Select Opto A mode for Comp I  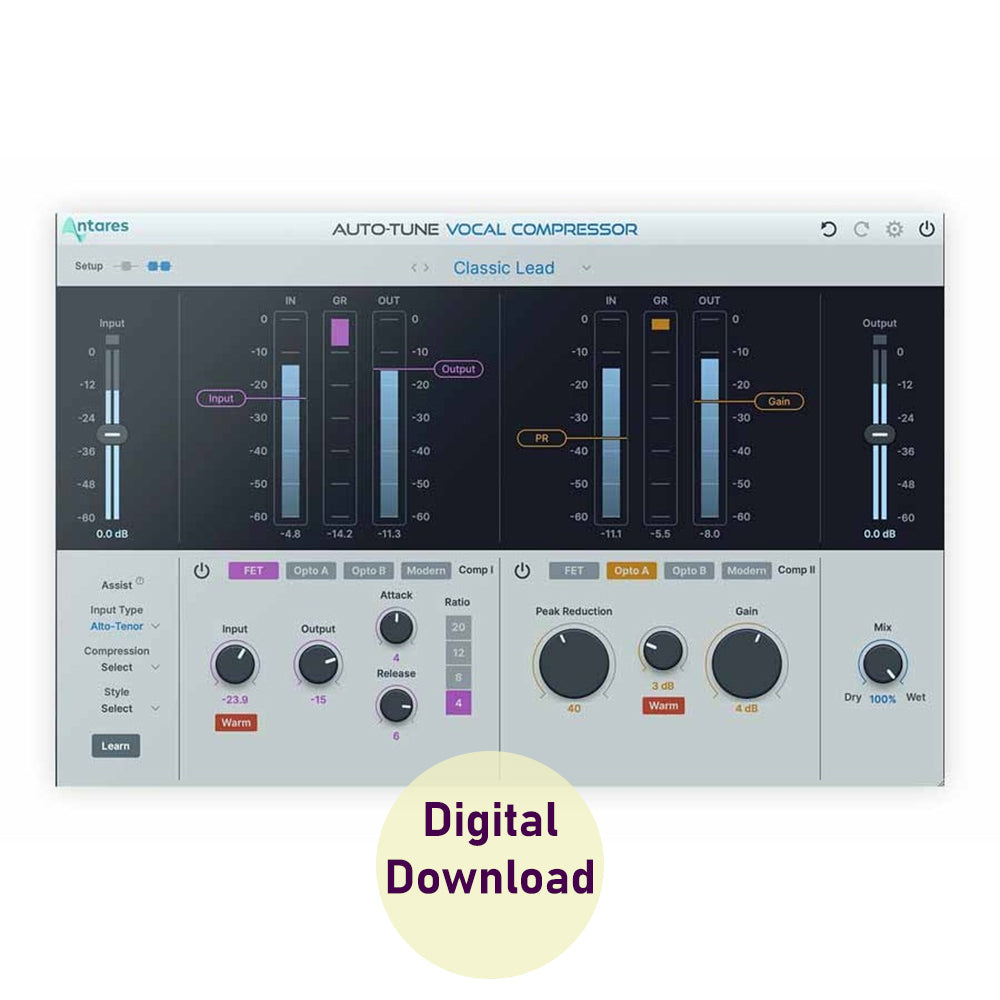point(311,570)
